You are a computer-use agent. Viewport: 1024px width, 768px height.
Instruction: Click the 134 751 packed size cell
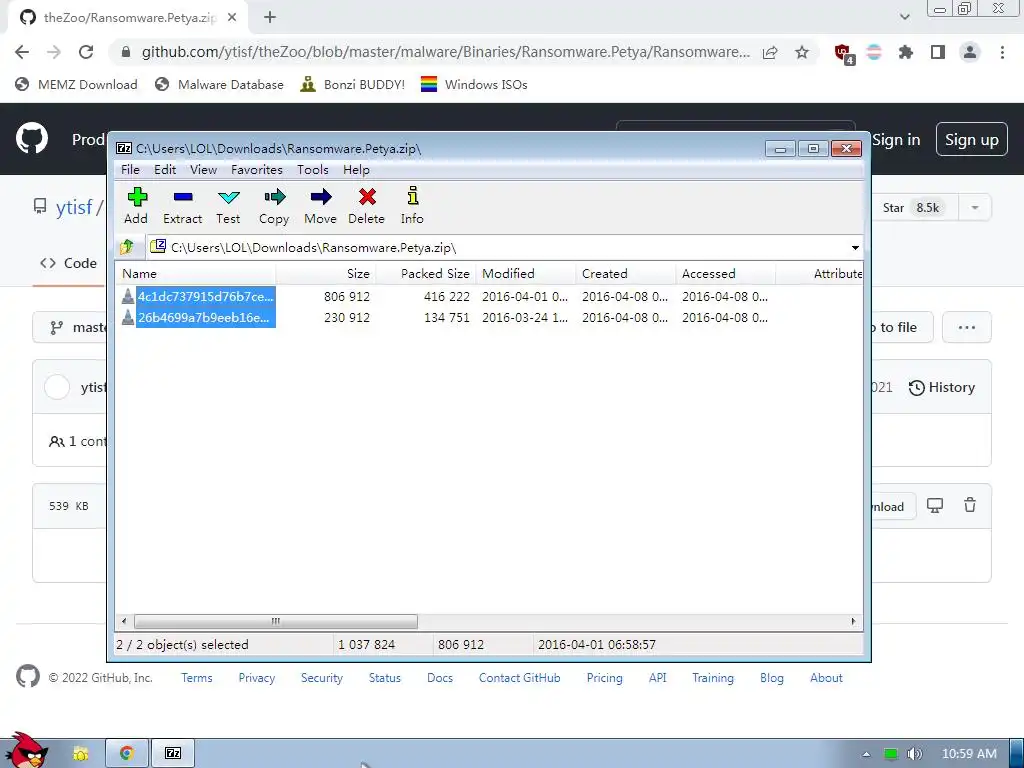[447, 317]
